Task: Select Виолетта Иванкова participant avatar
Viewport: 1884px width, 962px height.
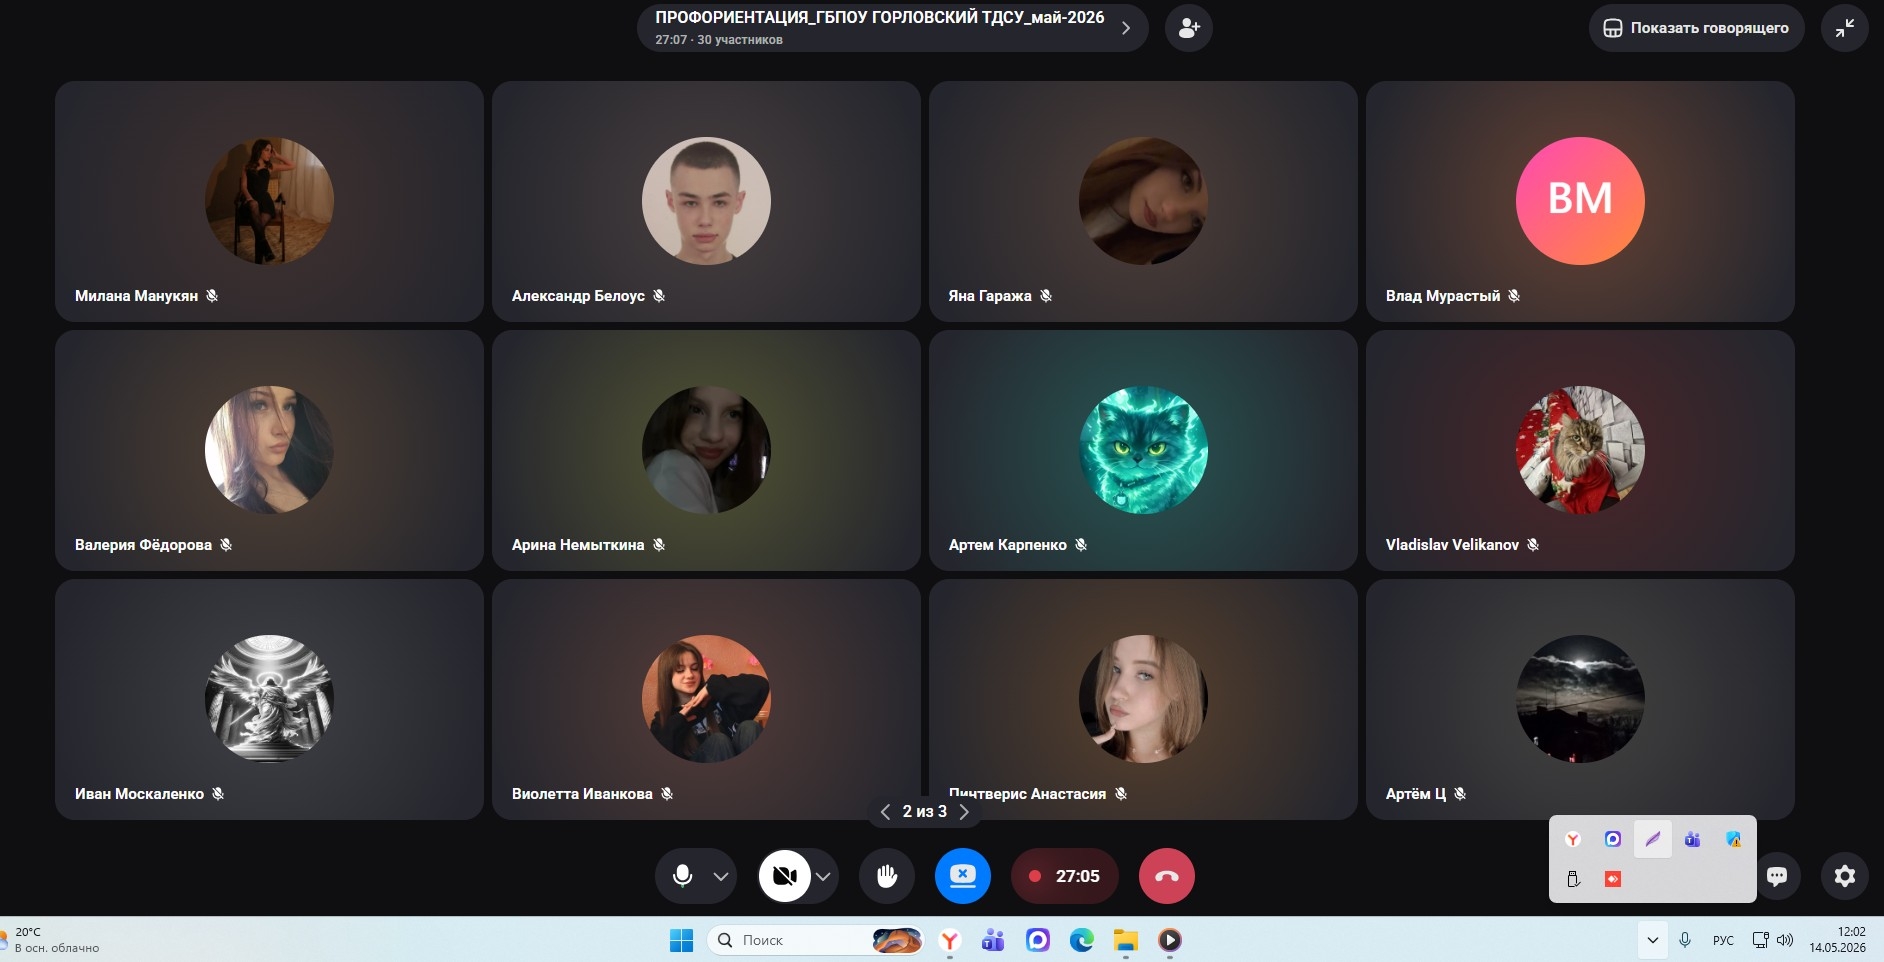Action: pyautogui.click(x=706, y=699)
